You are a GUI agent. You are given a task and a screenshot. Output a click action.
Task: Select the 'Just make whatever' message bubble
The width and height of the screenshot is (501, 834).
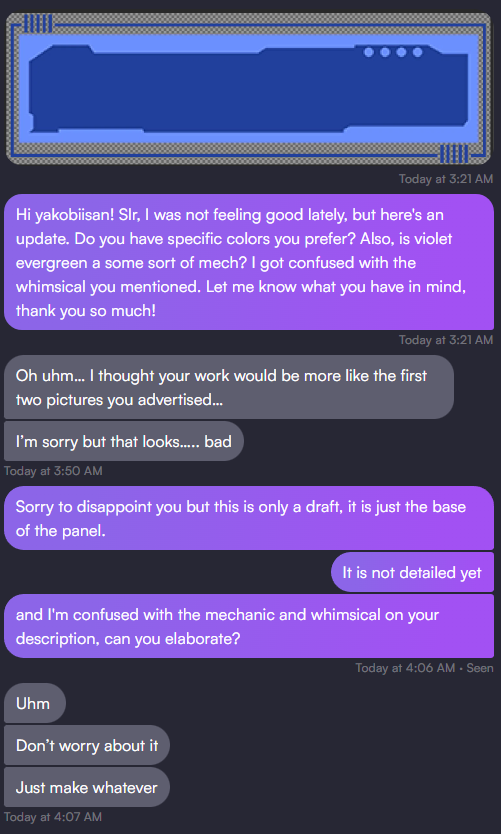click(87, 787)
